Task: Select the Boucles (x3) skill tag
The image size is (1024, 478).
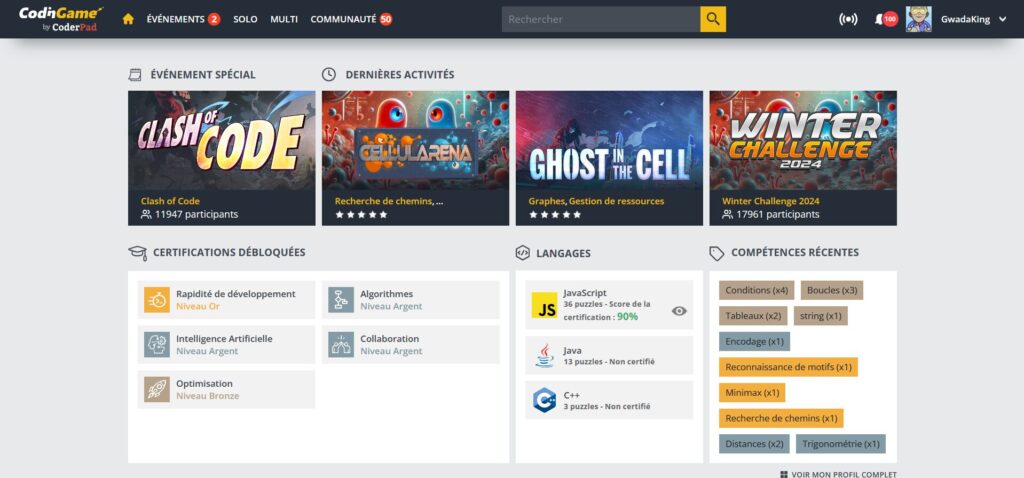Action: click(832, 290)
